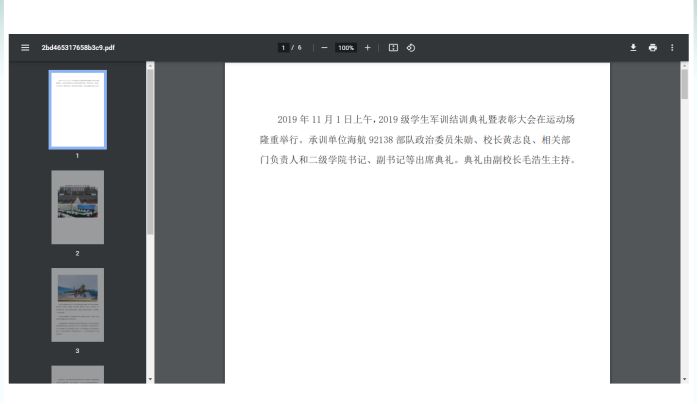Click the zoom out minus icon
The width and height of the screenshot is (698, 404).
324,48
